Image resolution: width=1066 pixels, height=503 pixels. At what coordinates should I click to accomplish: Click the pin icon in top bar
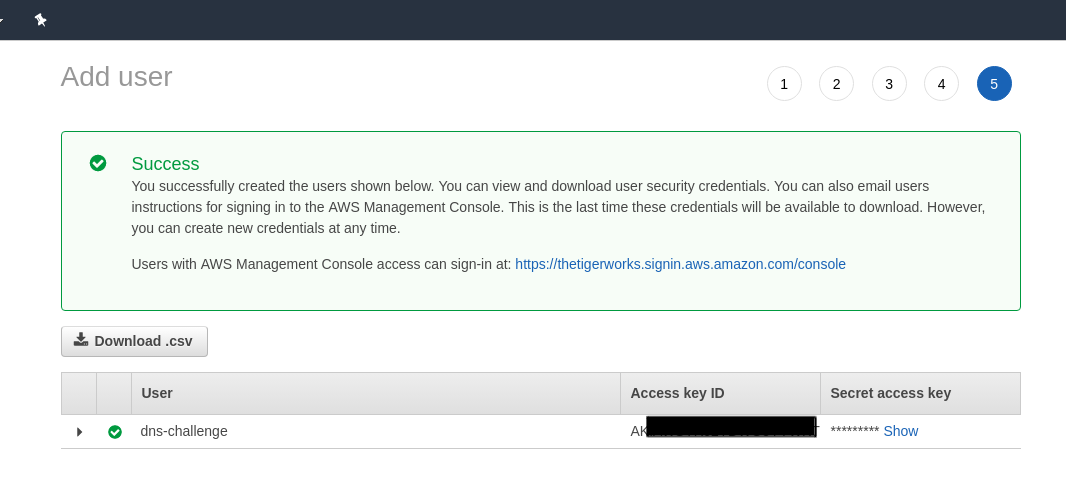pos(40,19)
